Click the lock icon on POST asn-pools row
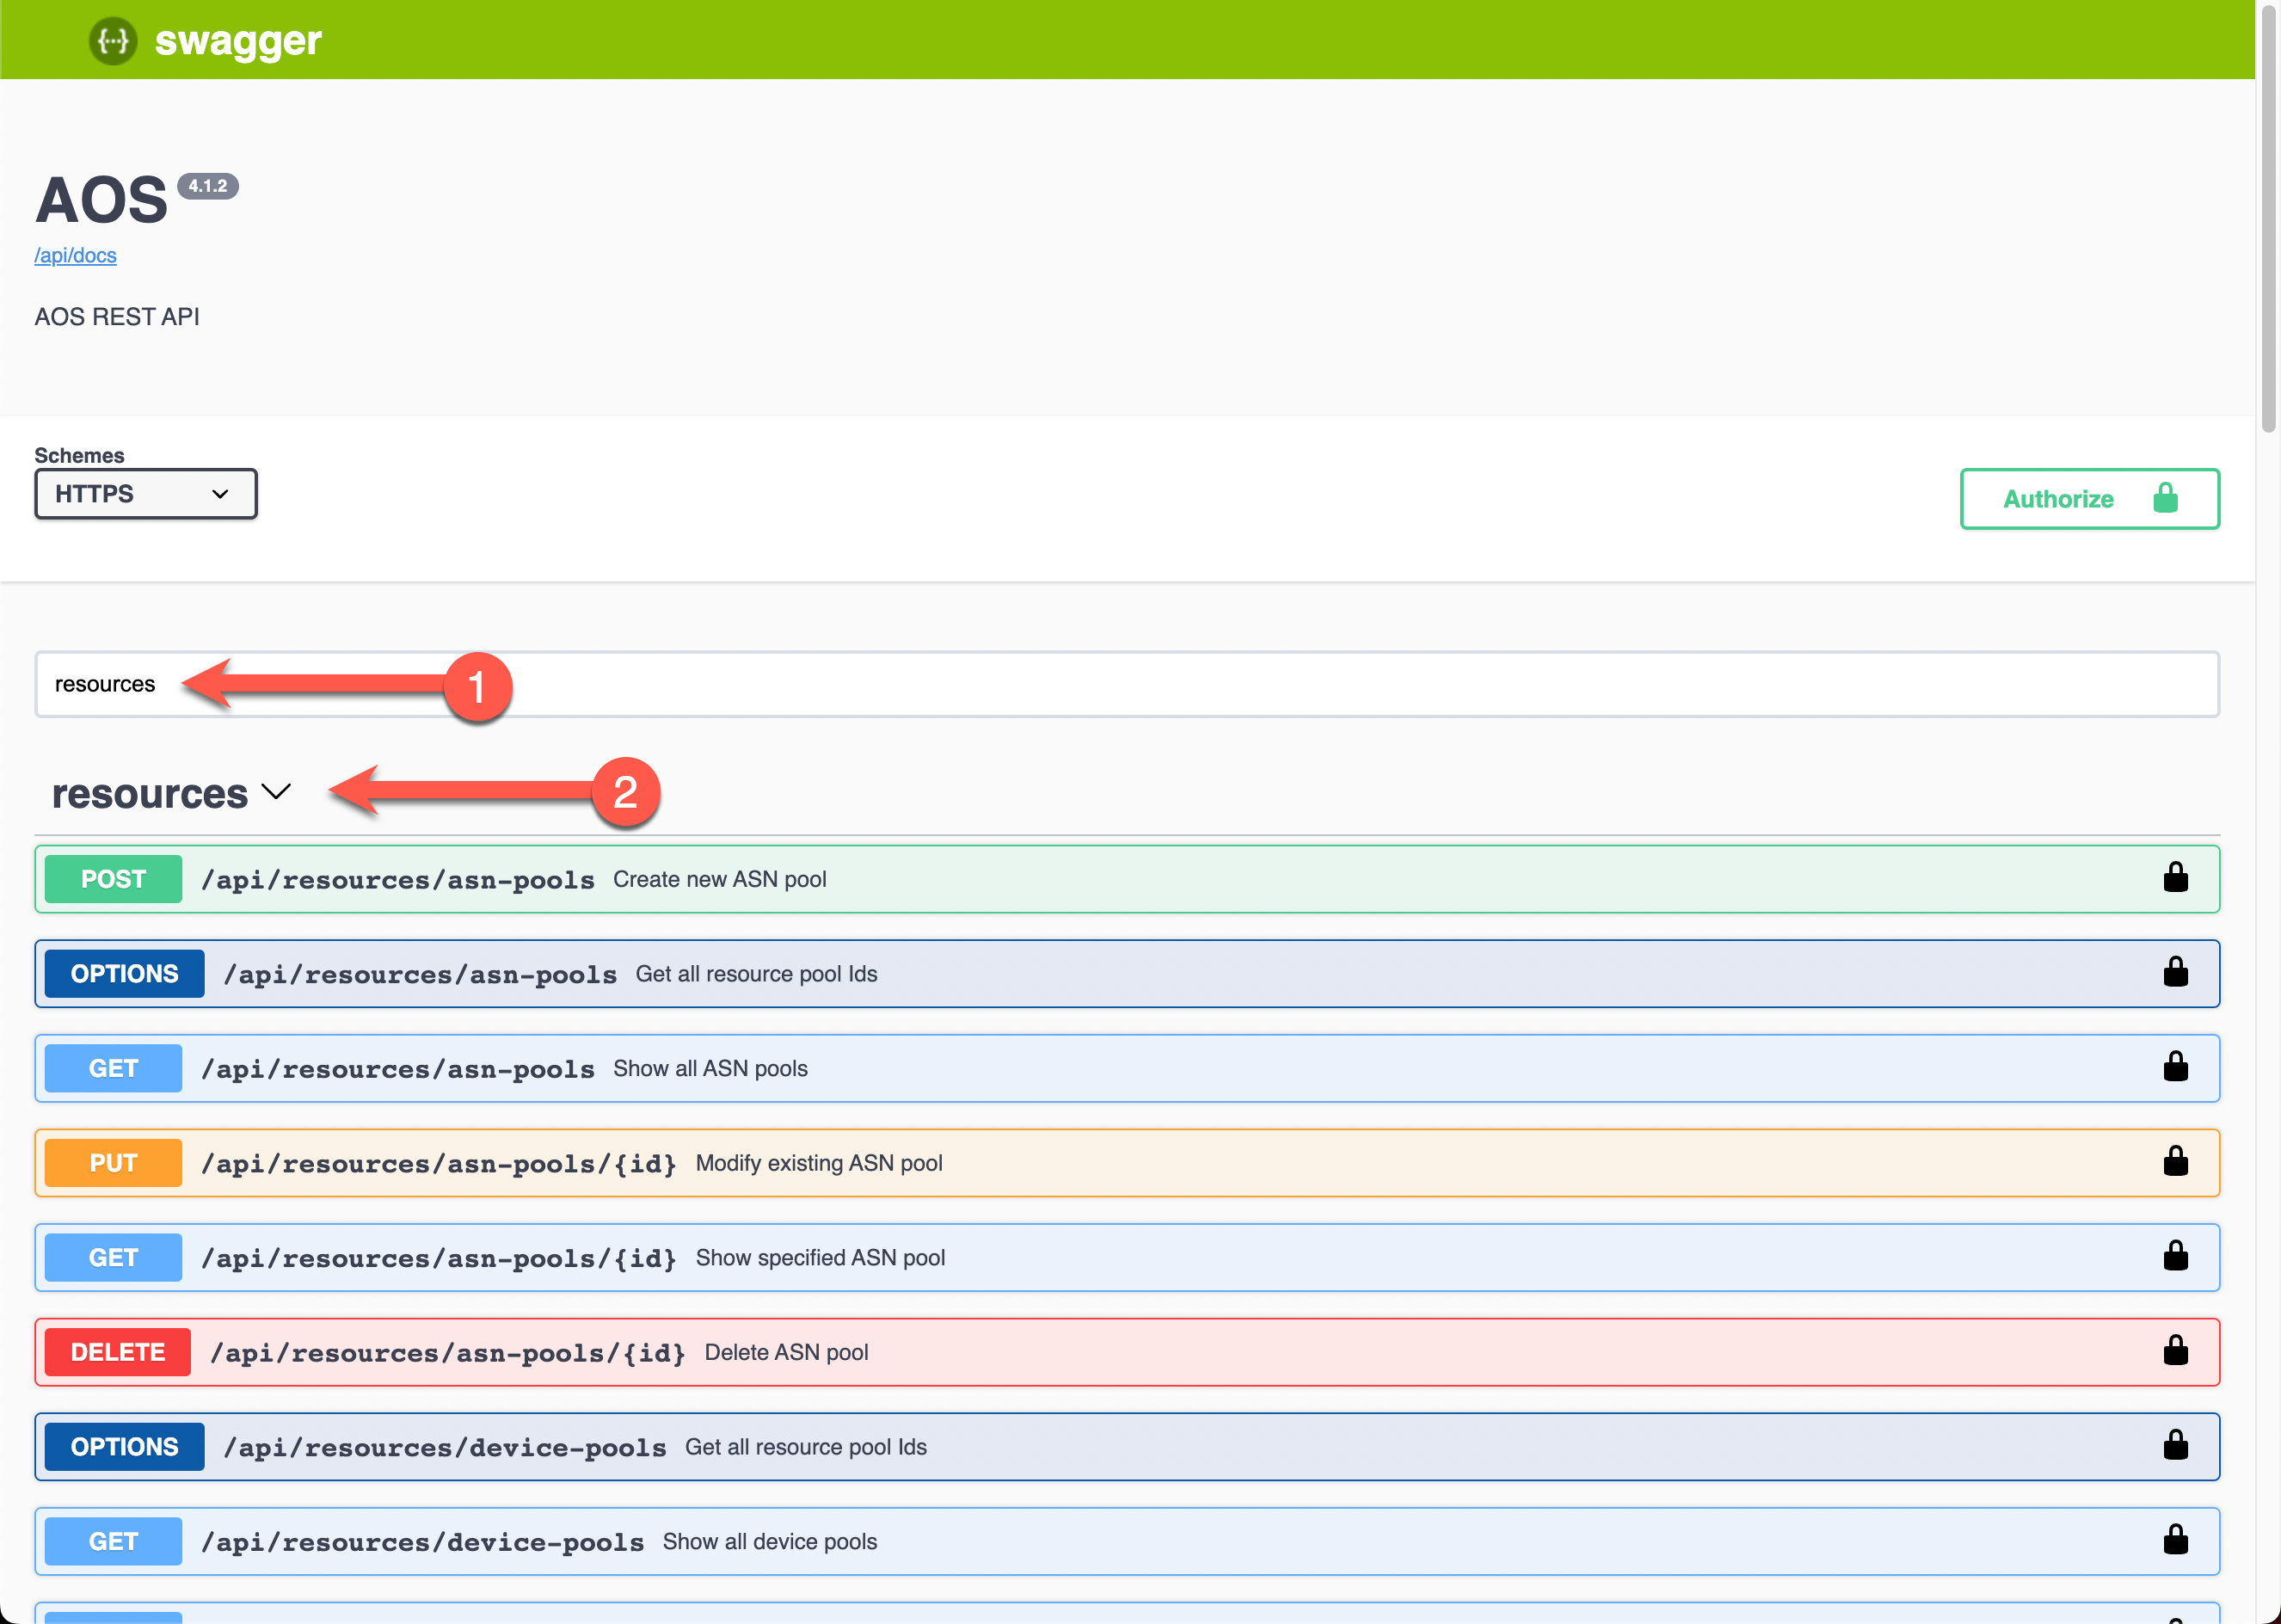This screenshot has width=2281, height=1624. pos(2175,877)
